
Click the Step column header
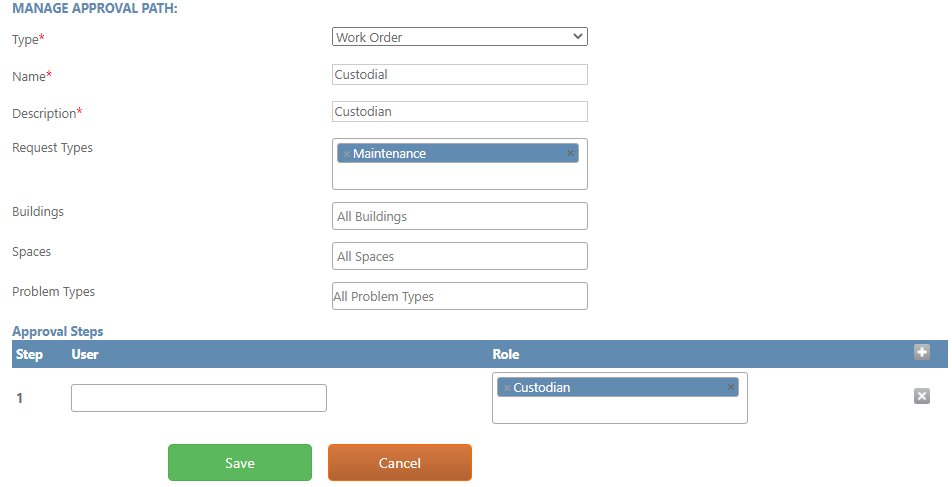point(29,355)
